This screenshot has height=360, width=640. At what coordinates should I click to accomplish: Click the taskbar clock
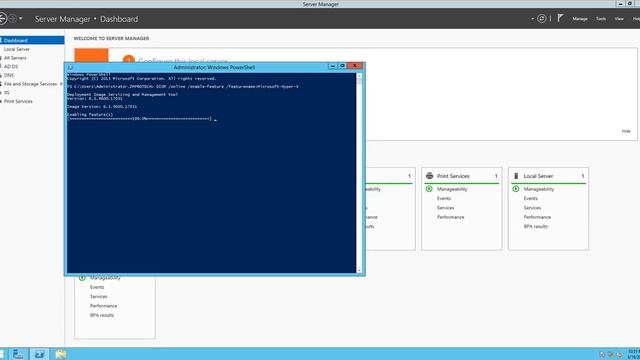click(x=634, y=354)
